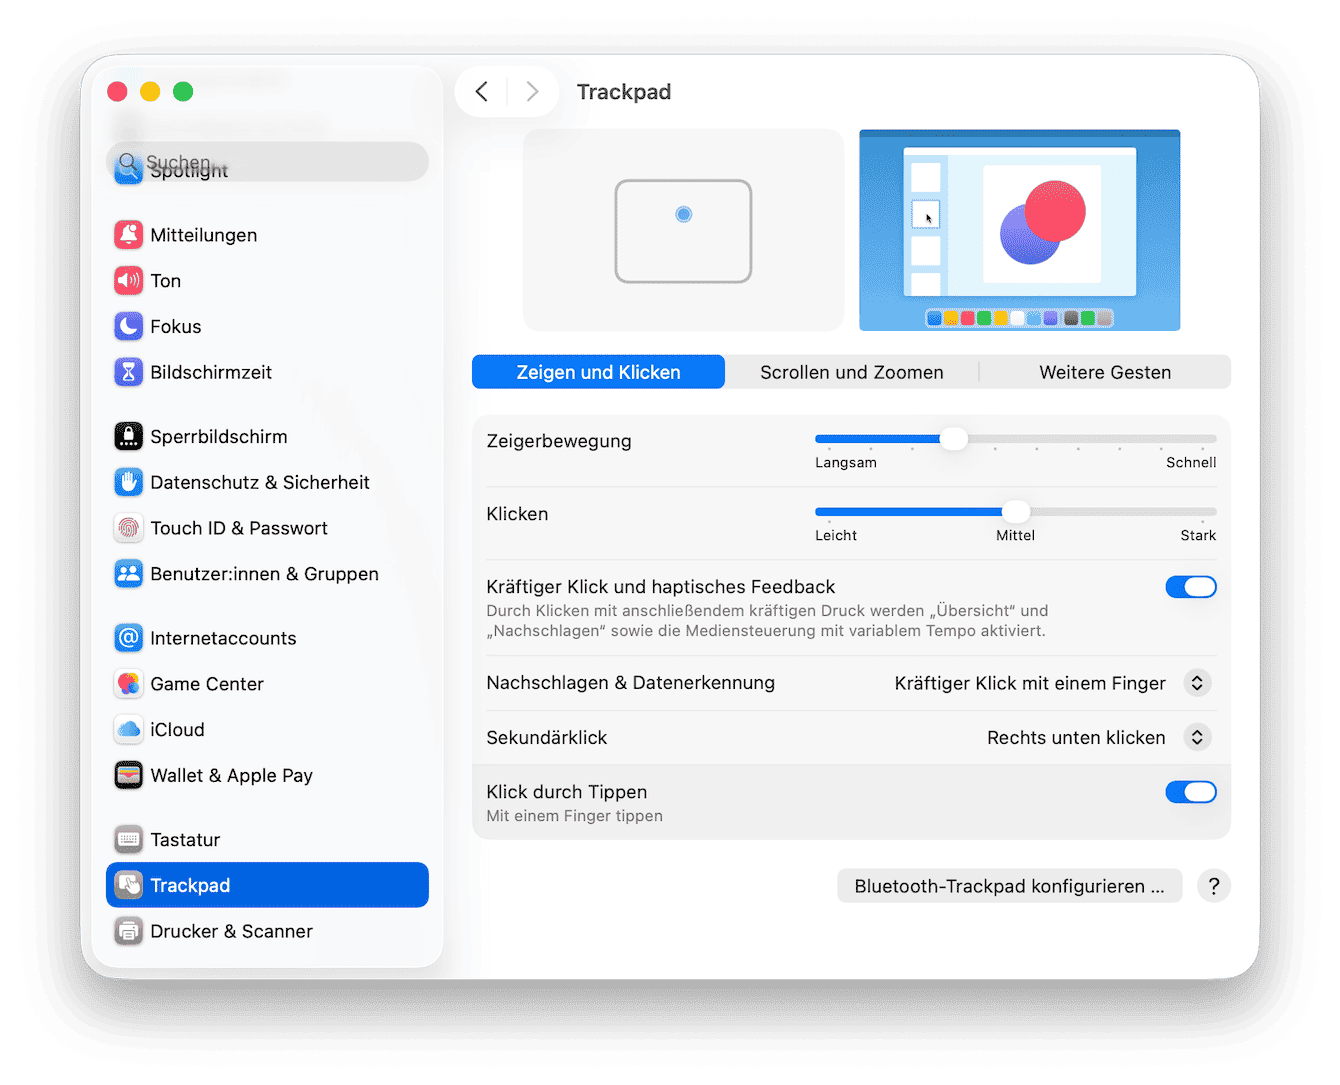Click the Bildschirmzeit hourglass icon

pyautogui.click(x=129, y=371)
